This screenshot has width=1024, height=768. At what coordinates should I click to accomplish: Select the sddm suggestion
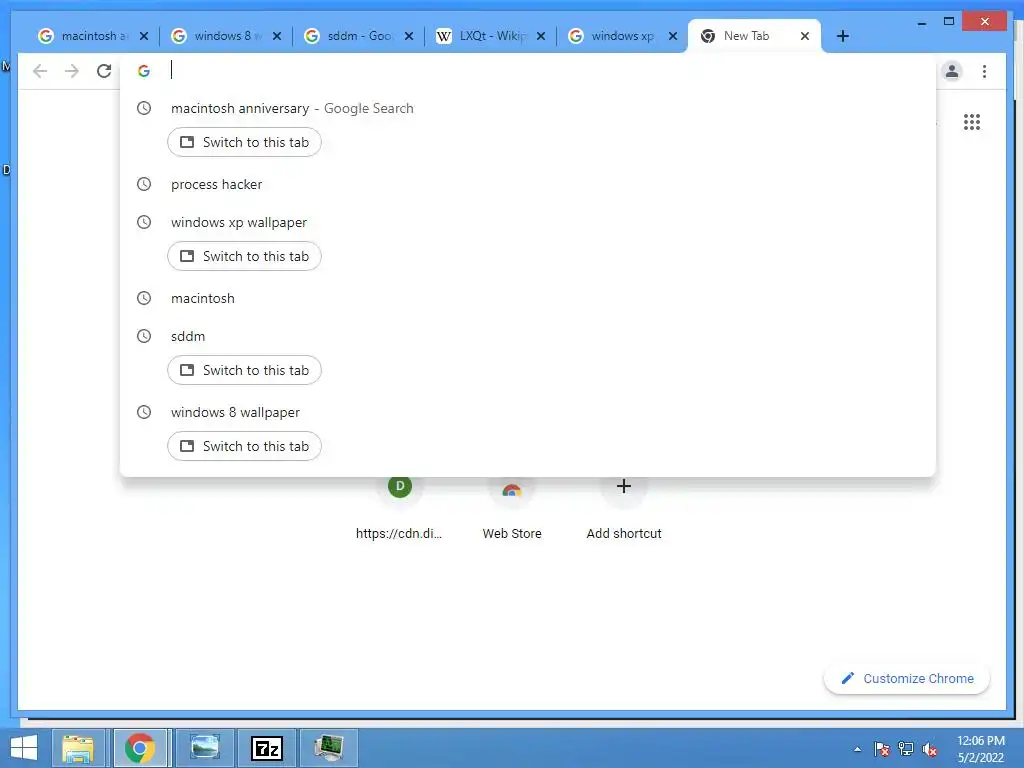point(528,336)
